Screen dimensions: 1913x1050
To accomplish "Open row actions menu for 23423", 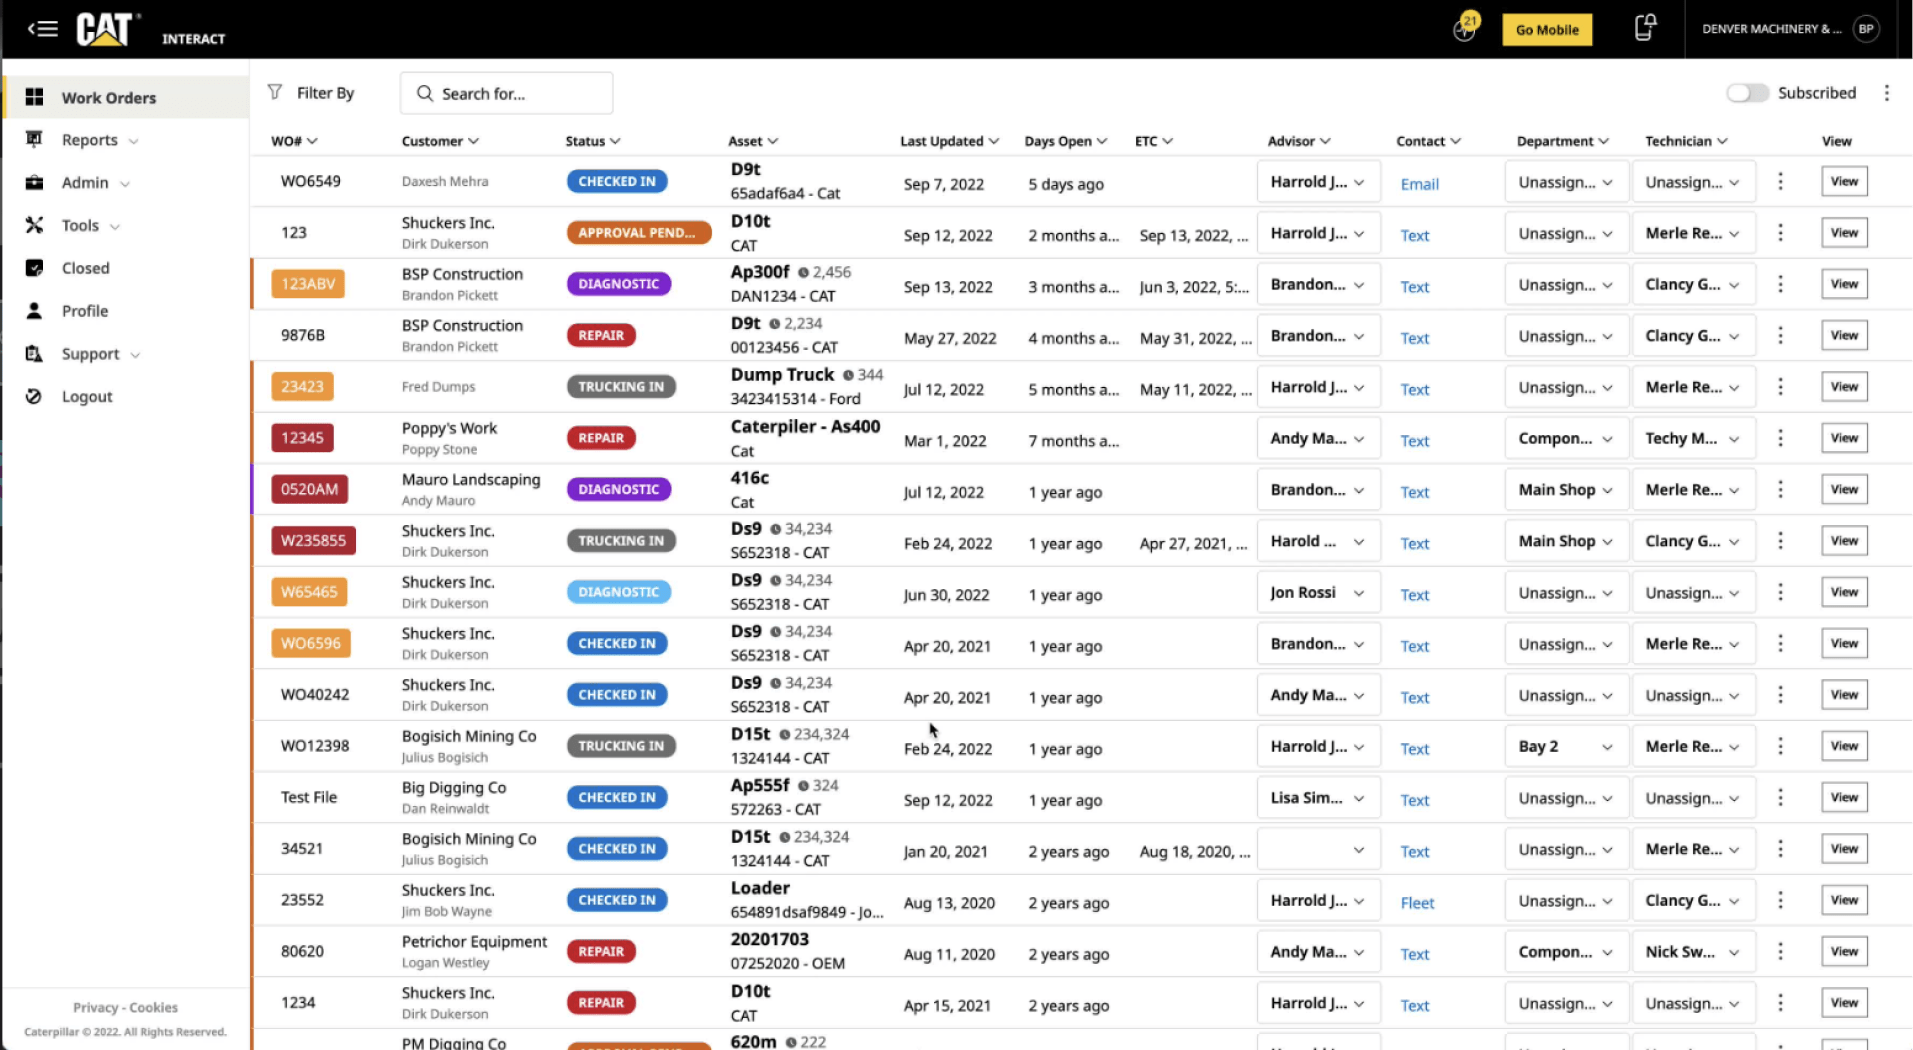I will click(x=1780, y=387).
